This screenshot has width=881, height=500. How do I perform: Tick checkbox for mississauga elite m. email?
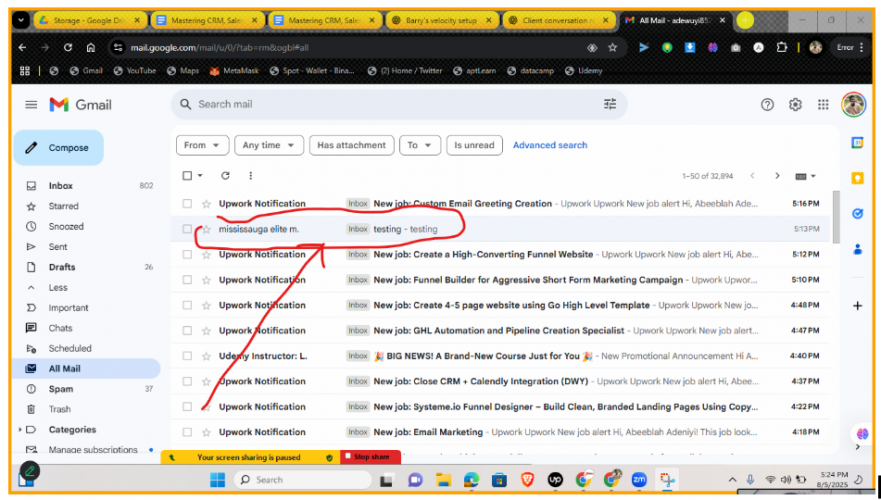pos(187,229)
